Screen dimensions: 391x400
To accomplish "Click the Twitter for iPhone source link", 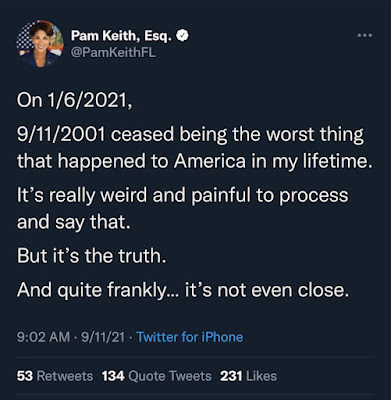I will pos(190,337).
